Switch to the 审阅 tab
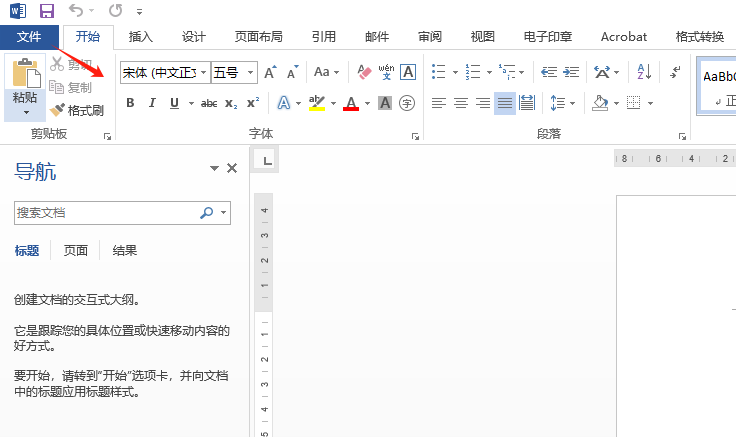This screenshot has width=736, height=437. (430, 37)
